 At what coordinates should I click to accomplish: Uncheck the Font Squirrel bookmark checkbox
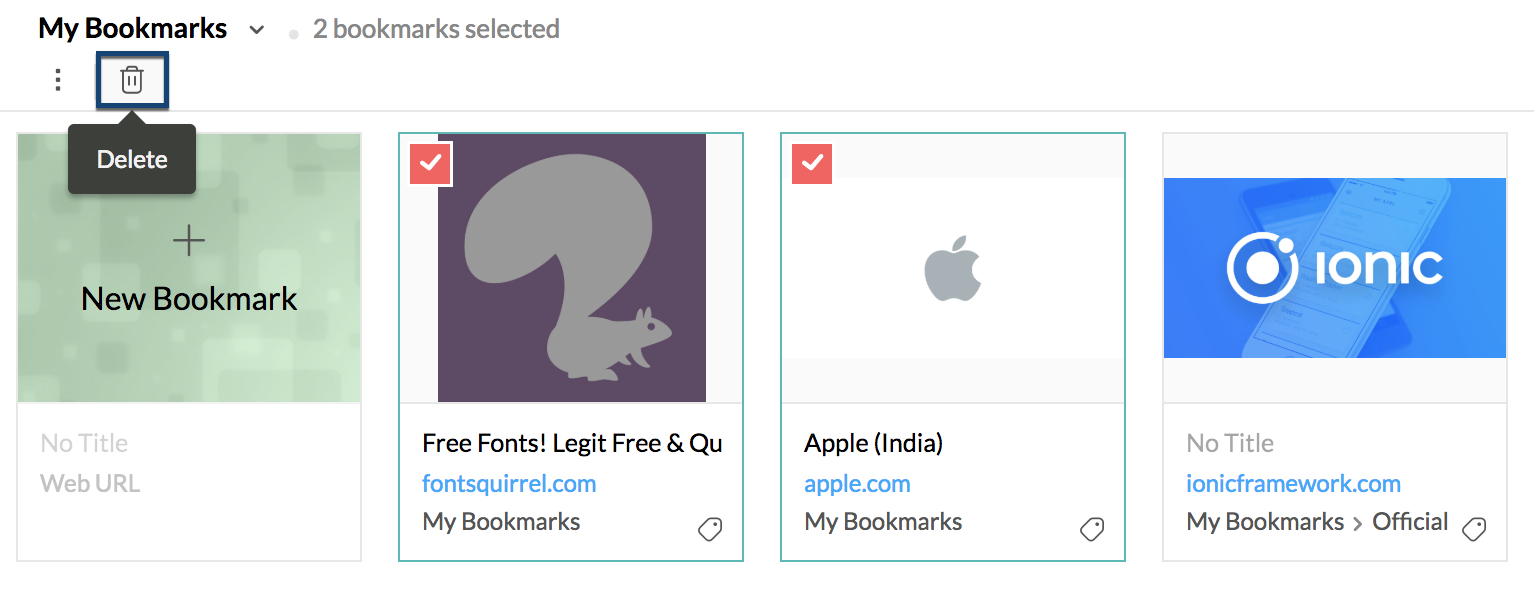[x=431, y=164]
